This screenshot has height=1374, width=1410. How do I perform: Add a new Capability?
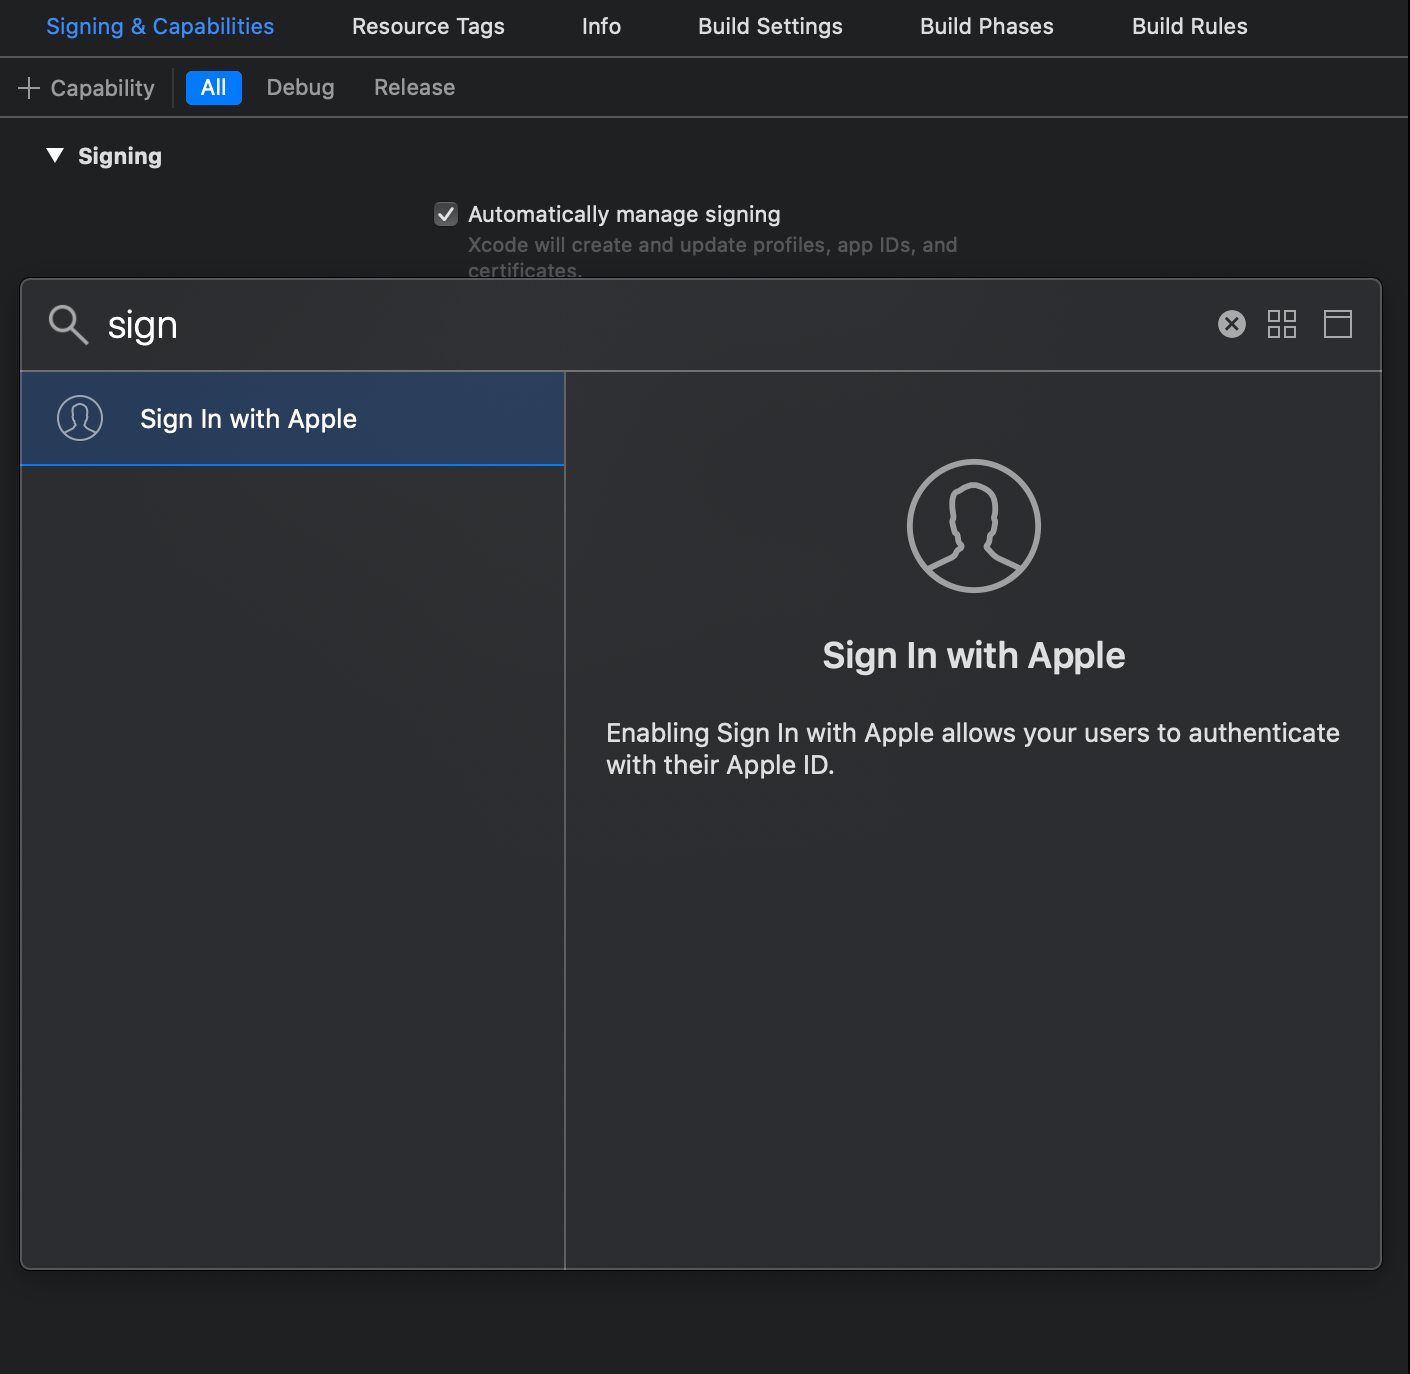[x=87, y=88]
